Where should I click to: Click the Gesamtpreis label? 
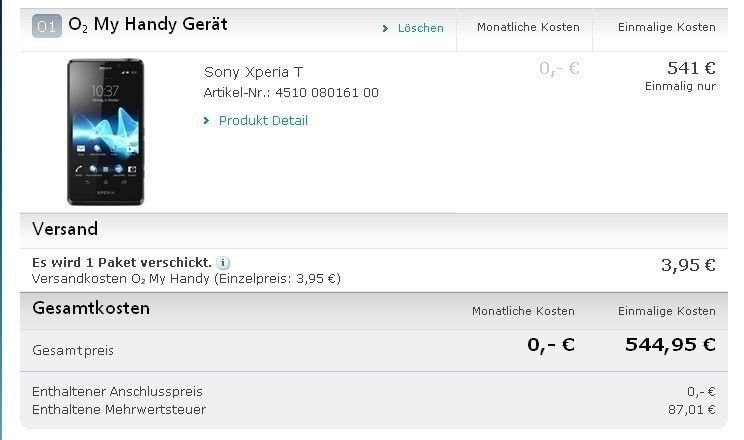73,350
